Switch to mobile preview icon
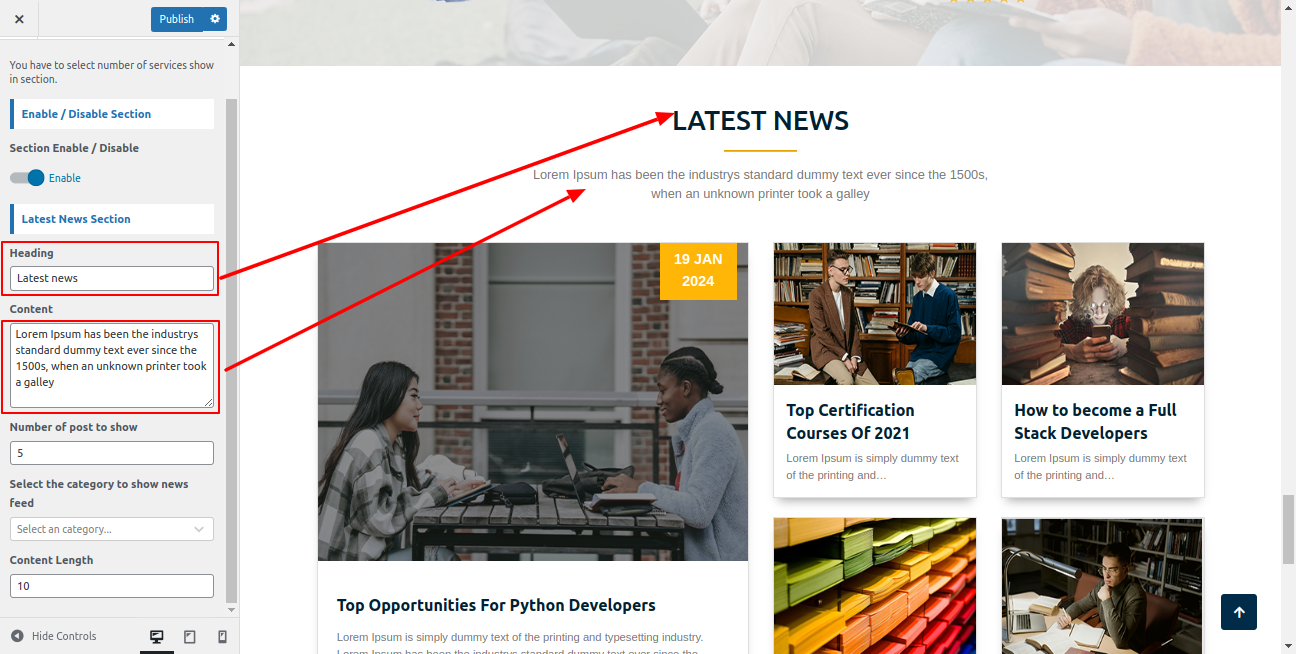This screenshot has width=1296, height=654. [x=222, y=637]
